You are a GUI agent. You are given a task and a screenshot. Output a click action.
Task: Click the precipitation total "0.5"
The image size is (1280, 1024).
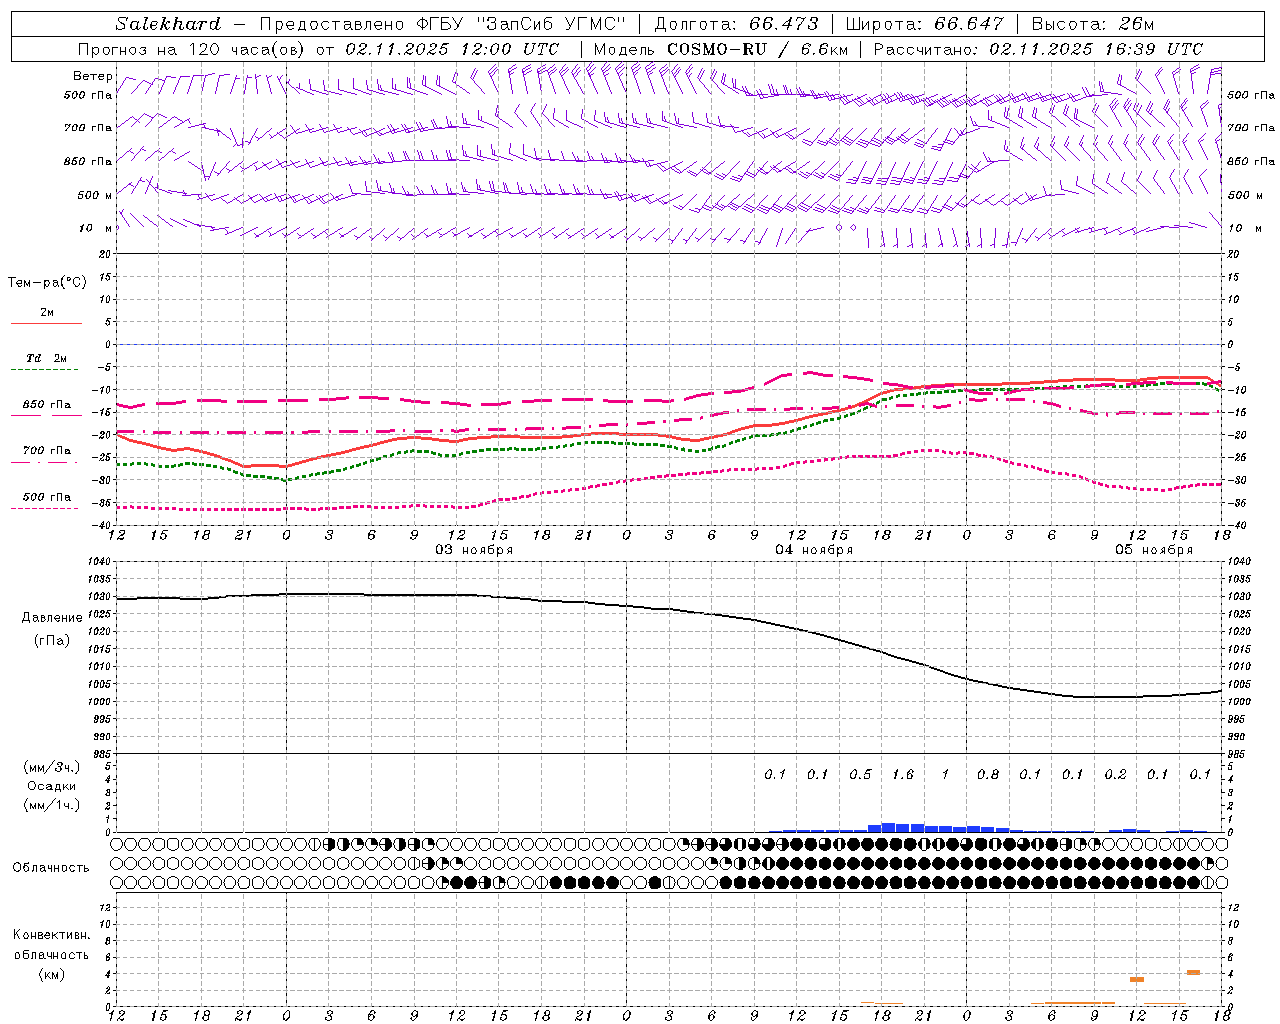click(860, 774)
